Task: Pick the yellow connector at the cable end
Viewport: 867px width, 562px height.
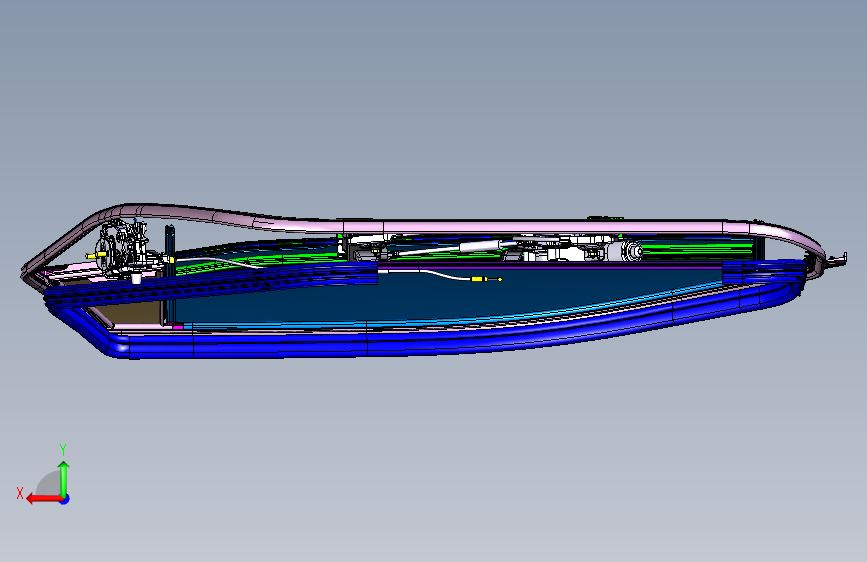Action: [478, 279]
